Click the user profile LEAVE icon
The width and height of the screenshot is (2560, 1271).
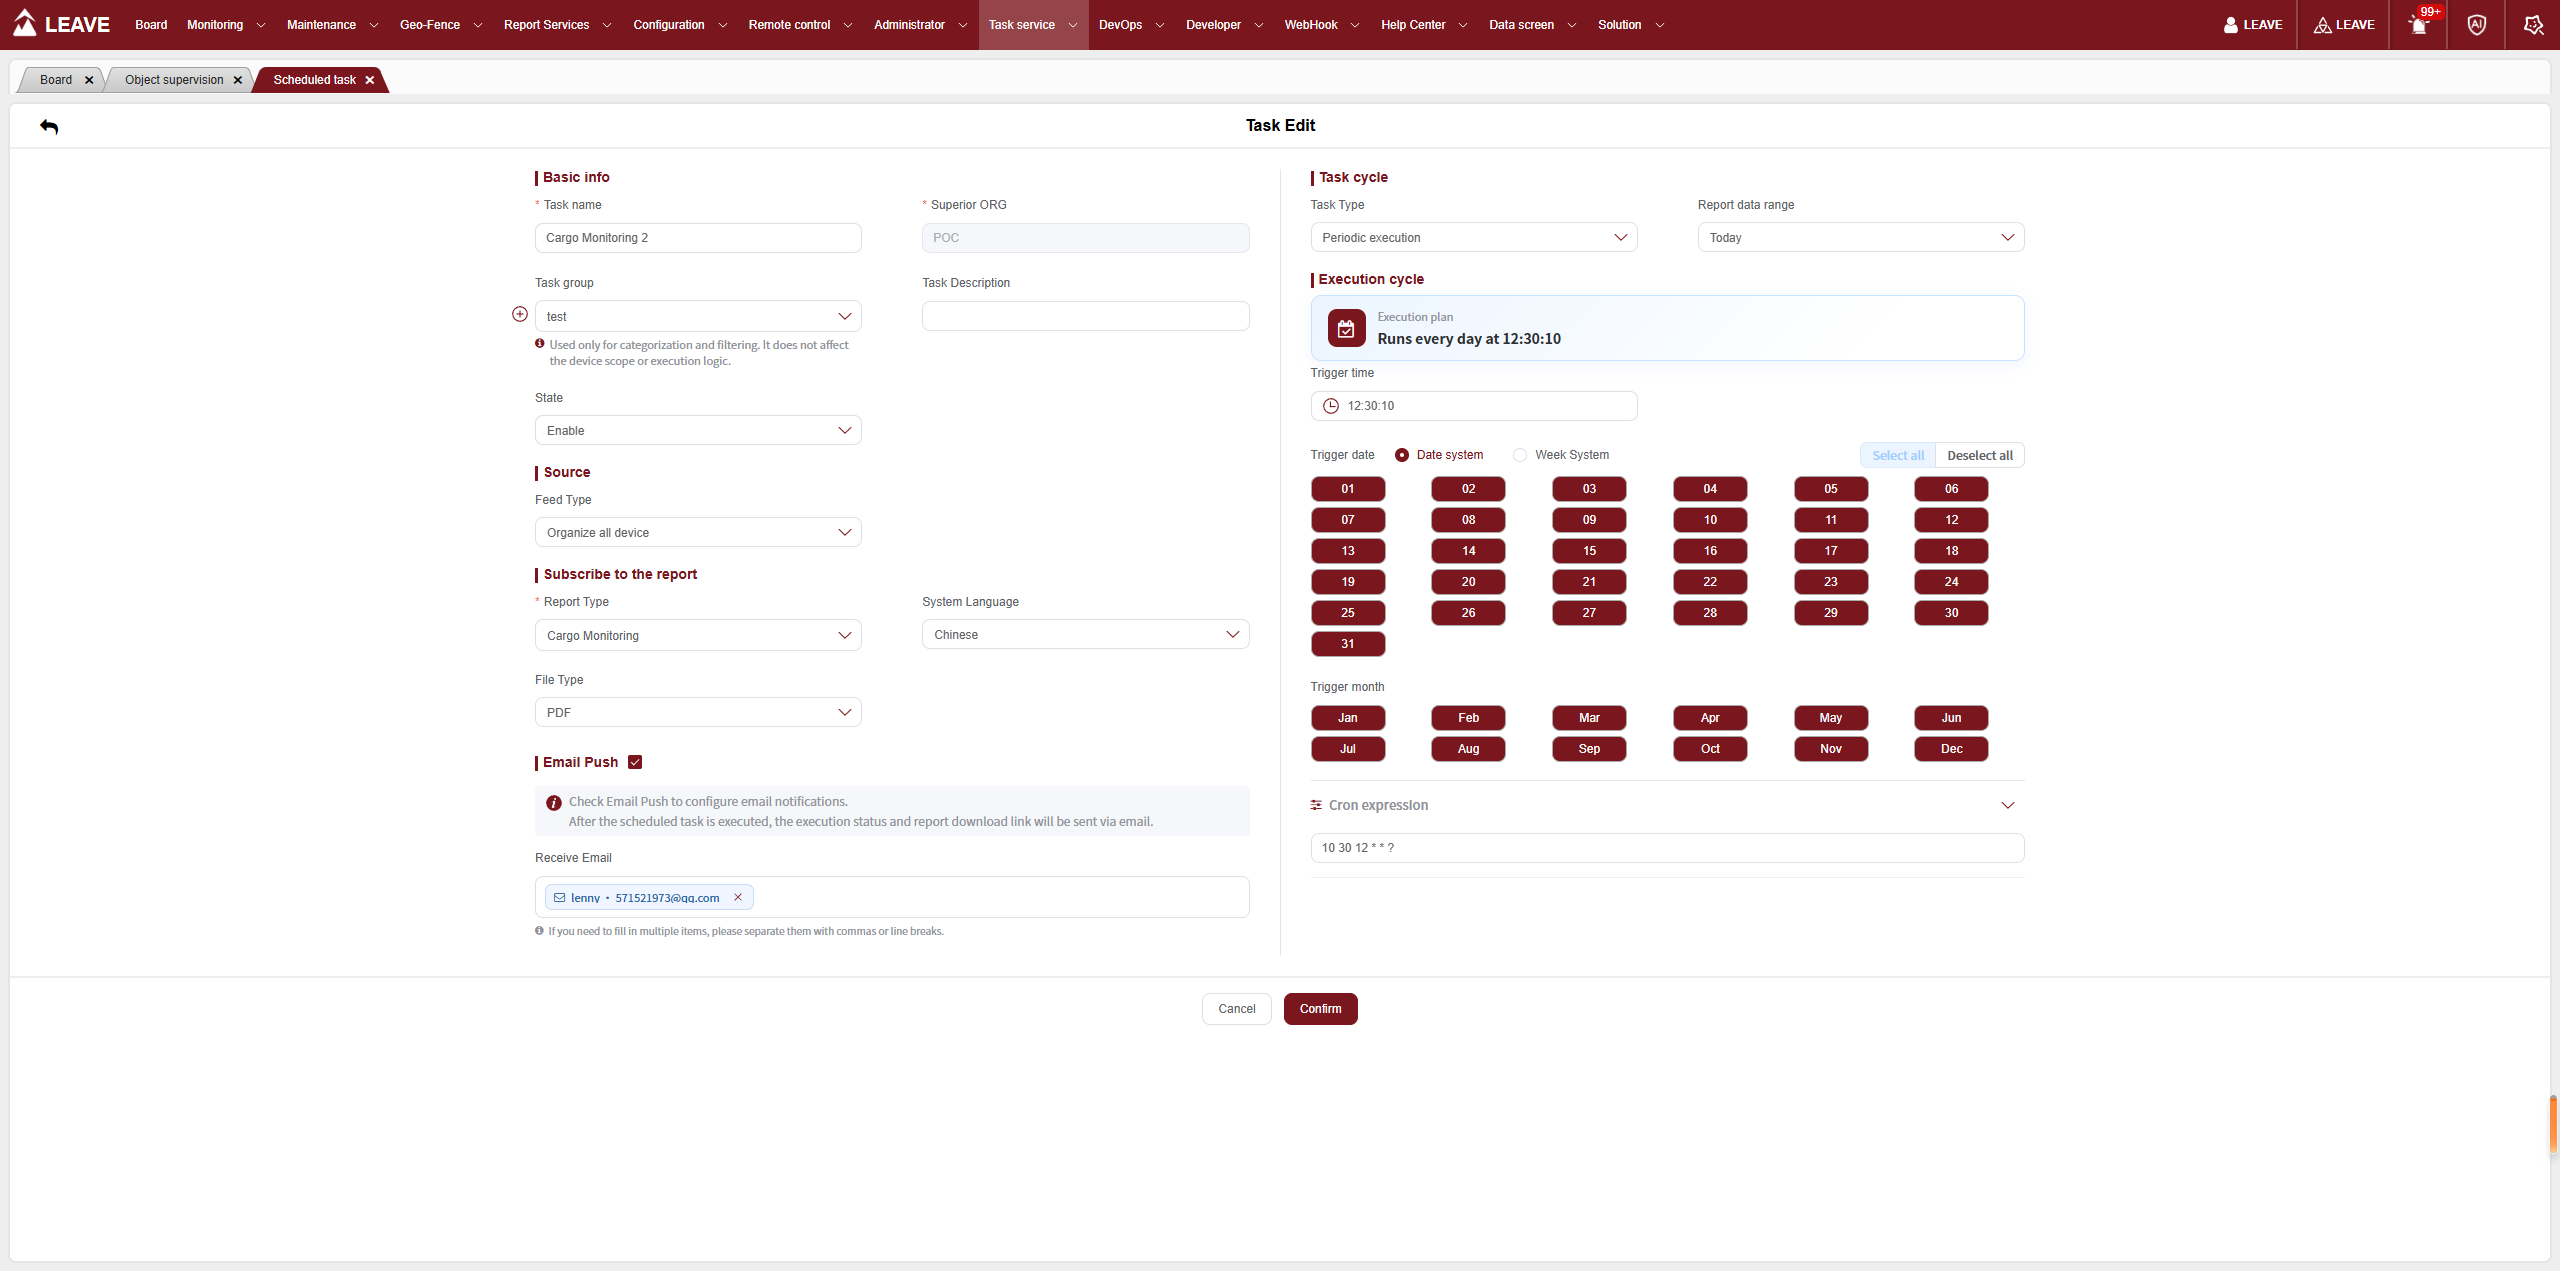(x=2230, y=25)
